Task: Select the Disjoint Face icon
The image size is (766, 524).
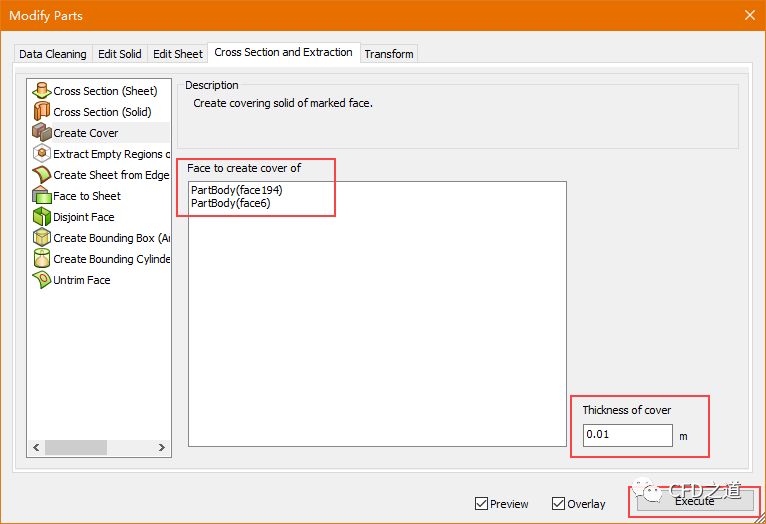Action: click(42, 217)
